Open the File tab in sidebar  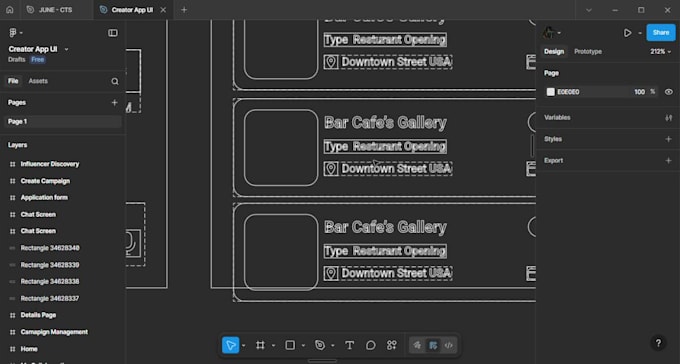(13, 81)
